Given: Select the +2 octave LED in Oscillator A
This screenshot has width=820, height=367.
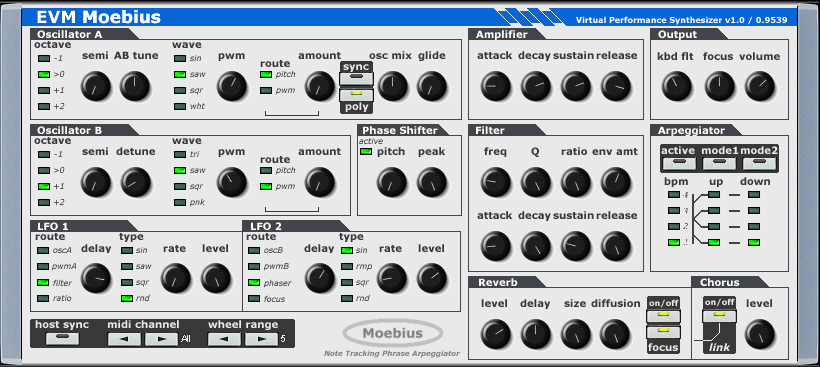Looking at the screenshot, I should coord(44,107).
